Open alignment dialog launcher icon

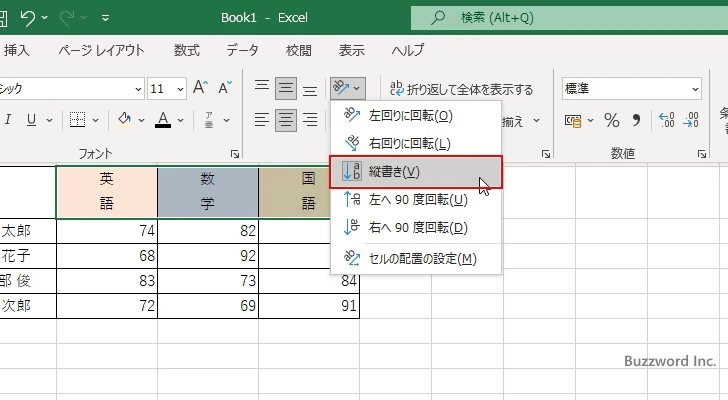pyautogui.click(x=546, y=154)
